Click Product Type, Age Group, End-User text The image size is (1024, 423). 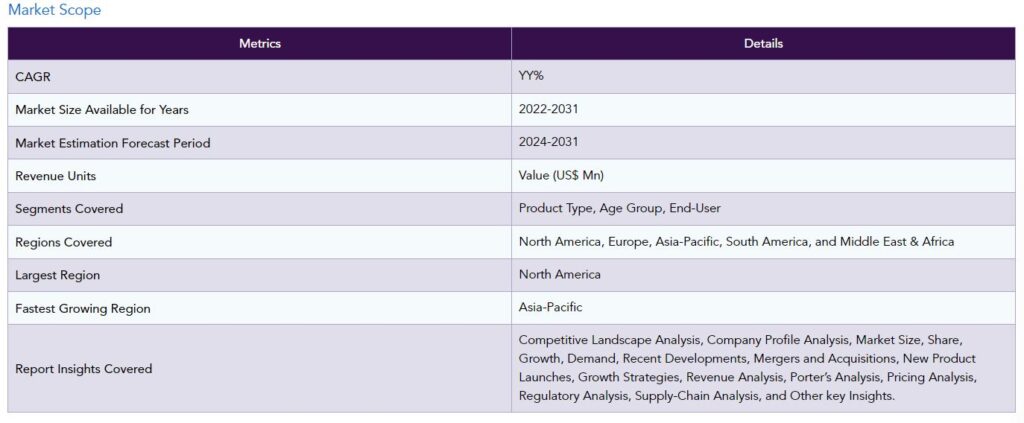point(619,209)
